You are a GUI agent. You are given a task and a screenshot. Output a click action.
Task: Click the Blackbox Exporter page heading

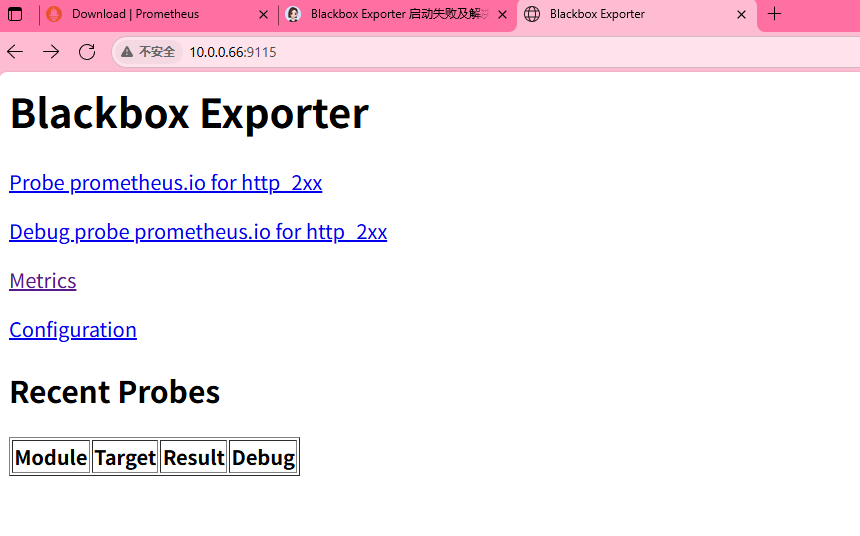189,114
